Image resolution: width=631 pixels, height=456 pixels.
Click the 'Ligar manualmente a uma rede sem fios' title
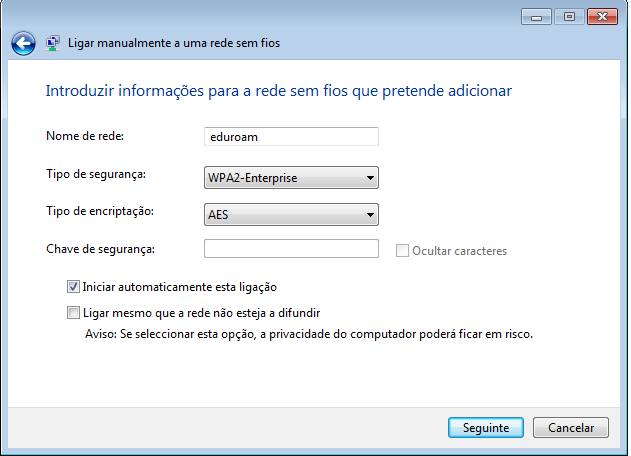(174, 43)
